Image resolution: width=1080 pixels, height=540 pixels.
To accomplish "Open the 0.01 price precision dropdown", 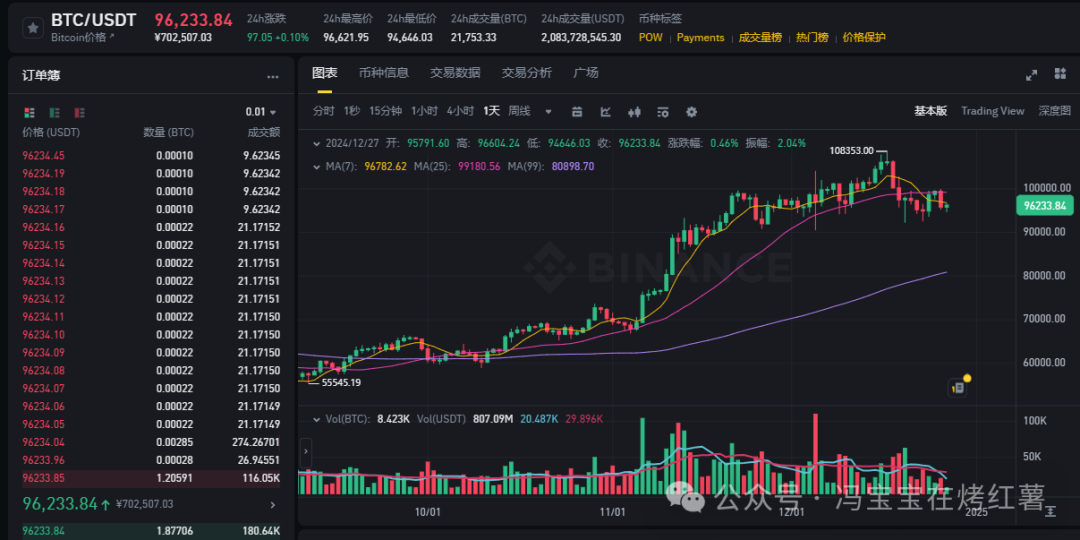I will point(261,112).
